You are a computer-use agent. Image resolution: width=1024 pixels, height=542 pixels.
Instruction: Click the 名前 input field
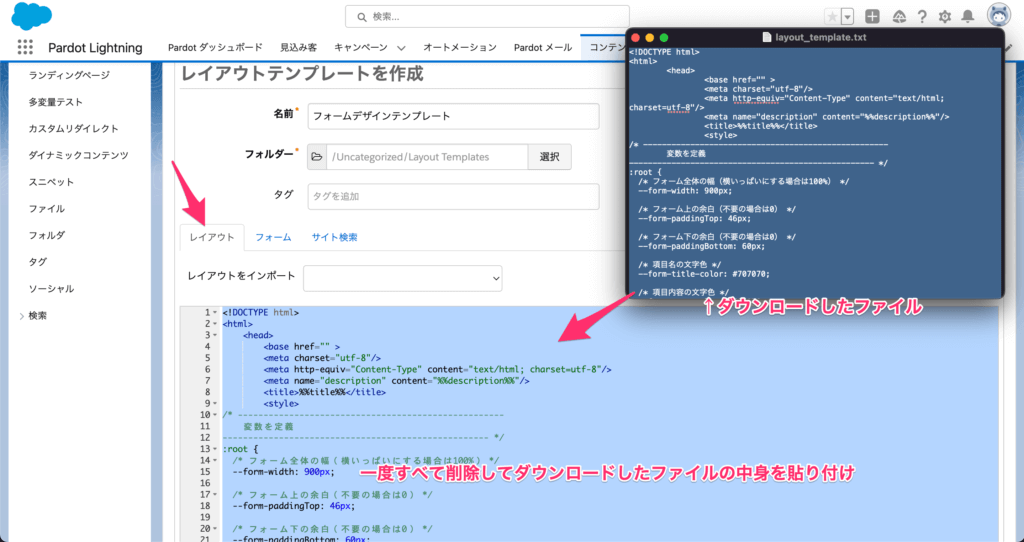pos(453,116)
